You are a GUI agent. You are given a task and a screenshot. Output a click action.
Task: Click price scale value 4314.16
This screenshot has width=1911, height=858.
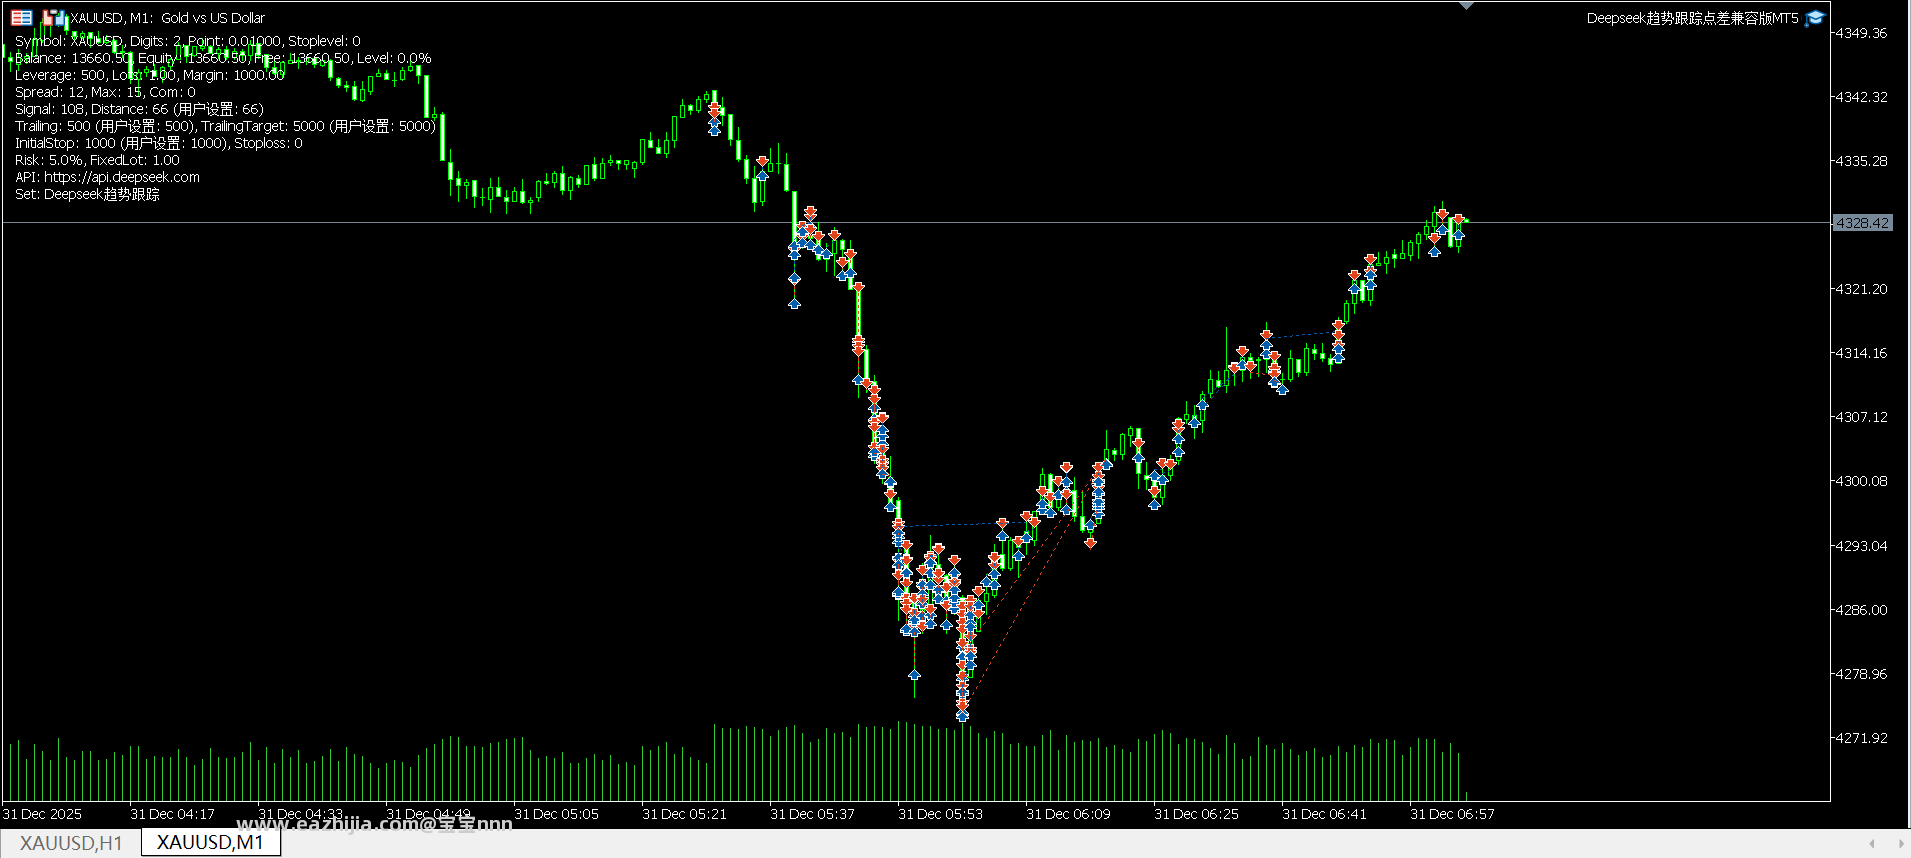click(x=1861, y=353)
